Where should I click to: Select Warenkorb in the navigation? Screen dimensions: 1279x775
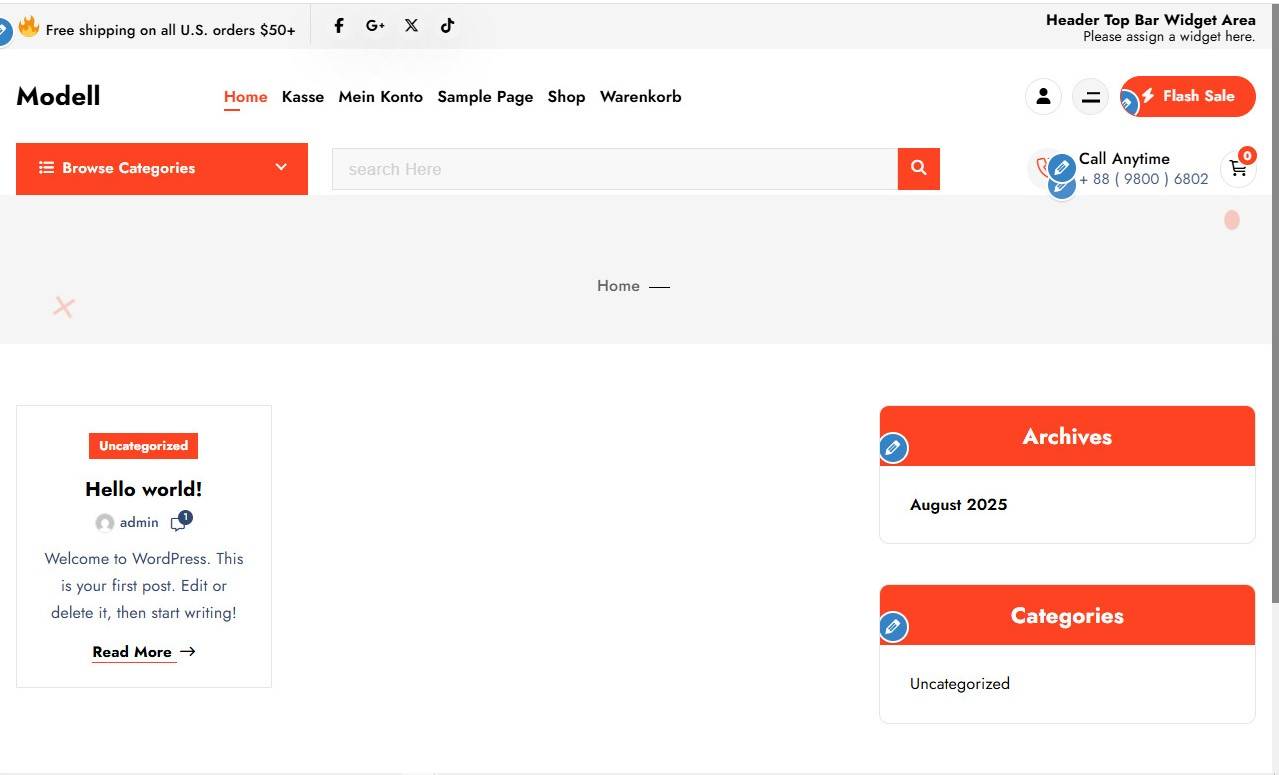[640, 97]
